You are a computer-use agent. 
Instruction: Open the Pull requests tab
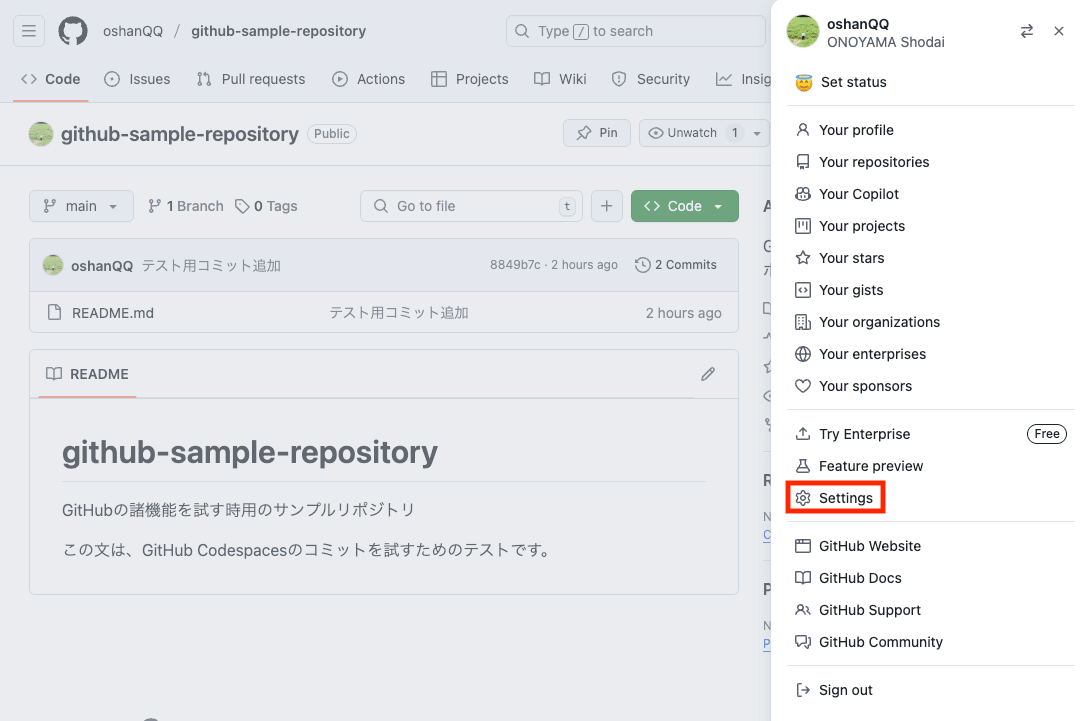click(x=251, y=79)
